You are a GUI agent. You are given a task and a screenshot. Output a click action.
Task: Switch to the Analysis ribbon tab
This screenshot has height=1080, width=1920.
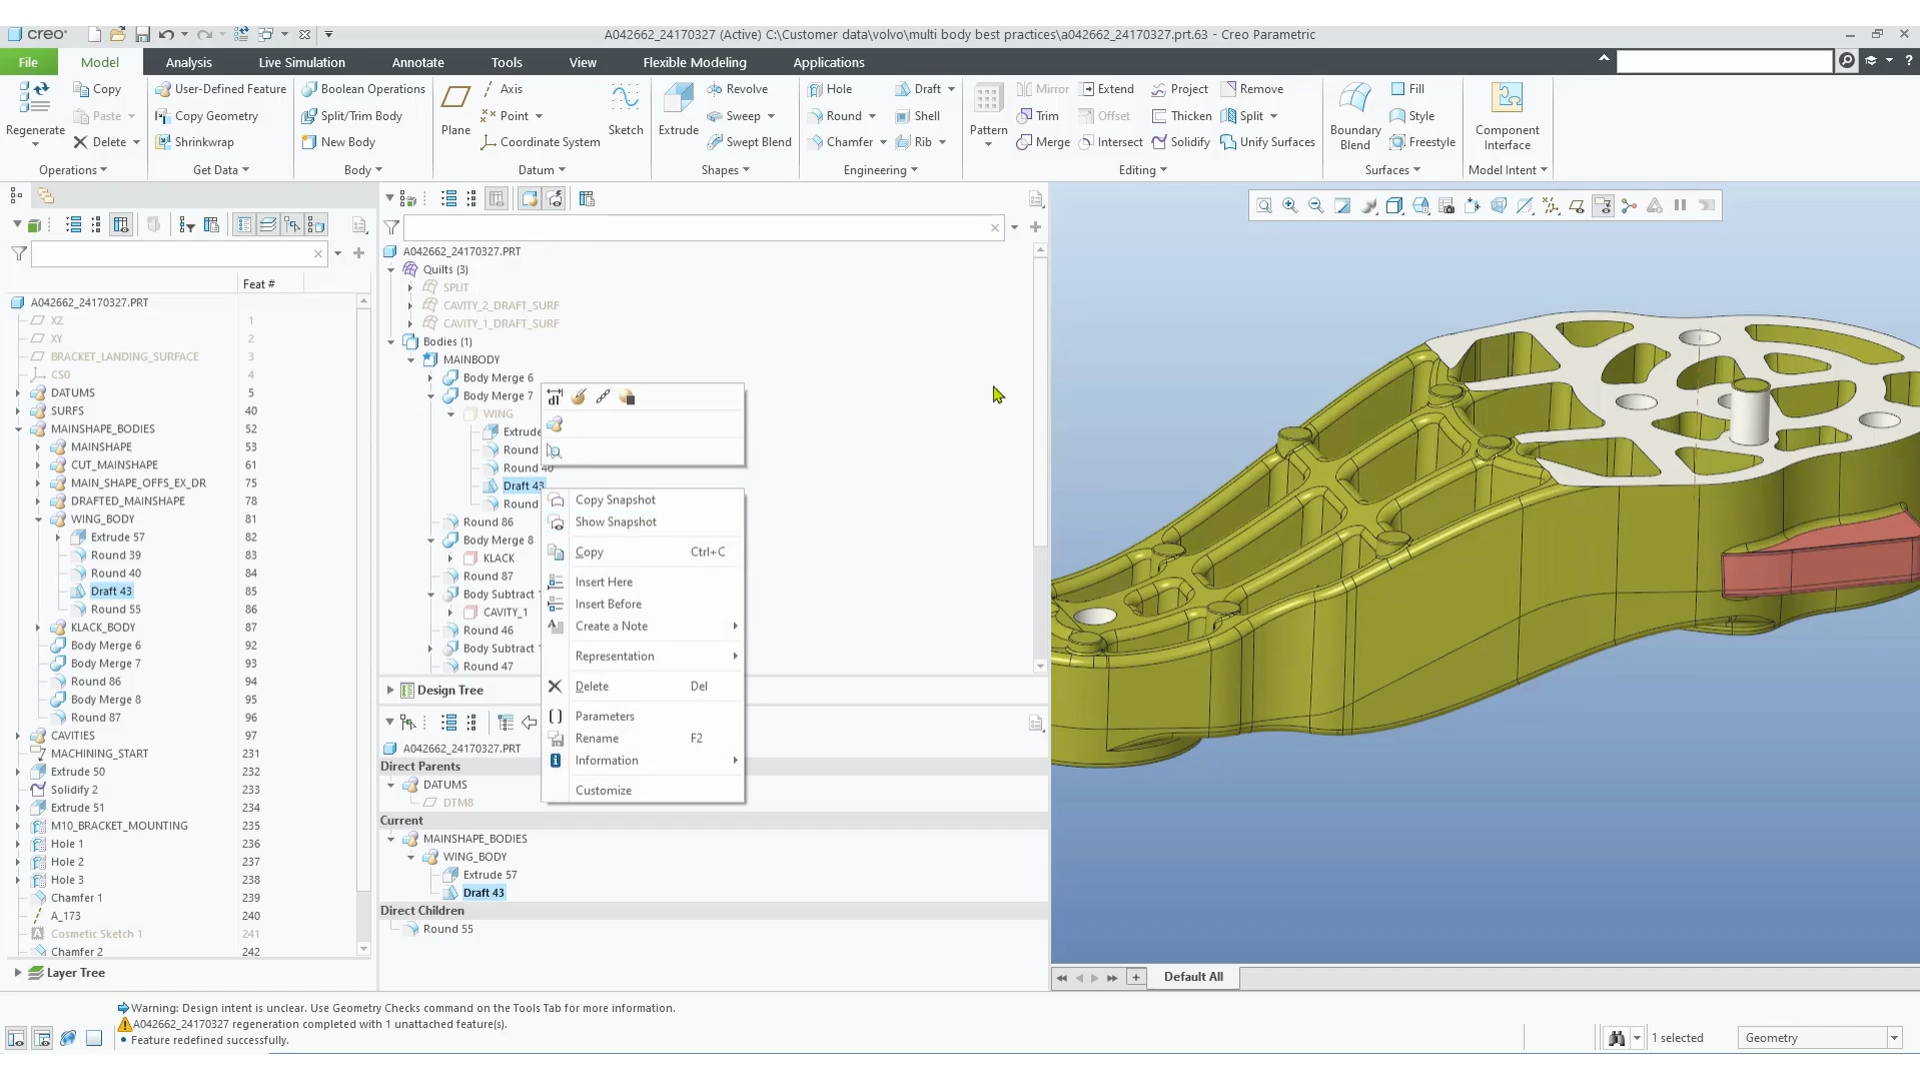[x=188, y=62]
